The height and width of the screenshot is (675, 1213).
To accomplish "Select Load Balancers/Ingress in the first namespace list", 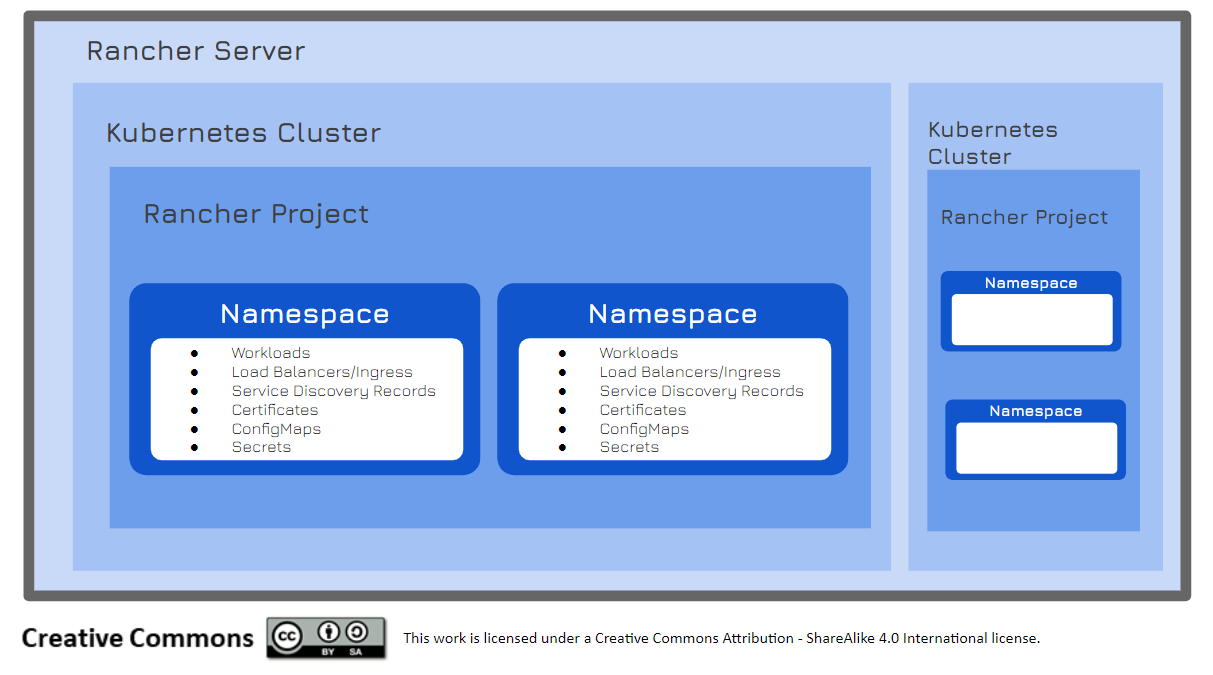I will pyautogui.click(x=322, y=372).
